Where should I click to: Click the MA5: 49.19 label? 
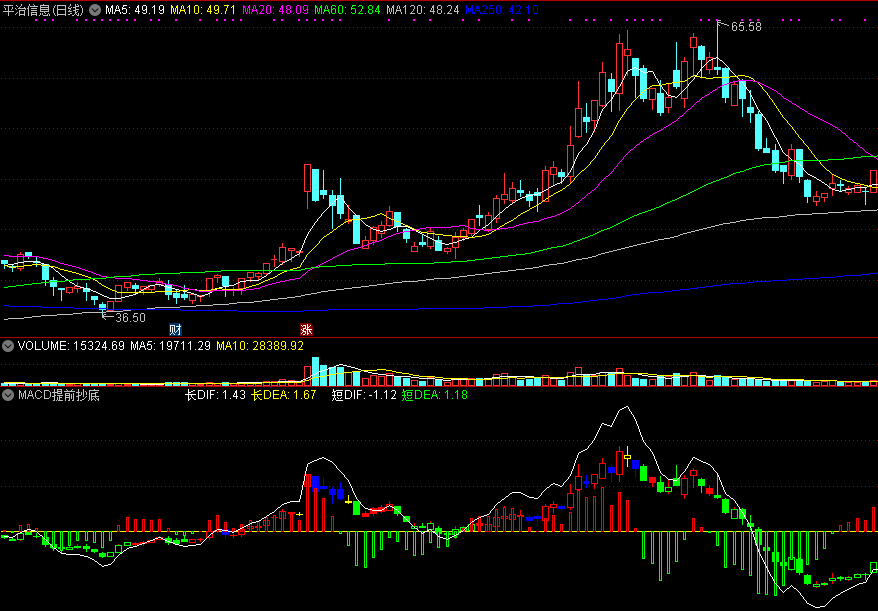click(135, 10)
